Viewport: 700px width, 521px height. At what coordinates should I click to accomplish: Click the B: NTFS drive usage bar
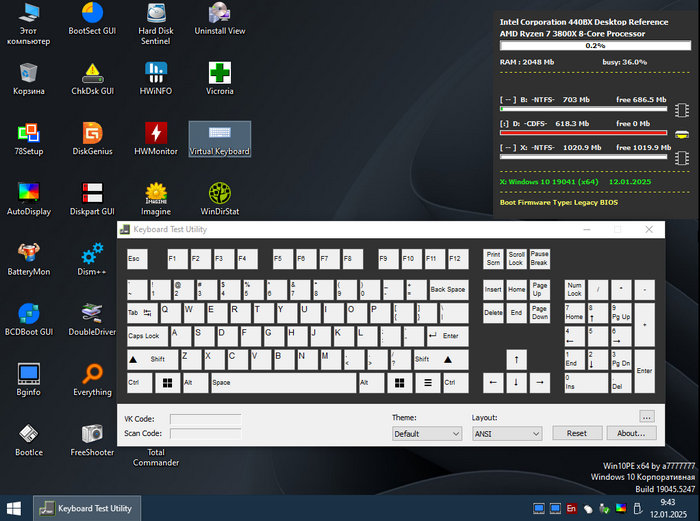coord(583,108)
